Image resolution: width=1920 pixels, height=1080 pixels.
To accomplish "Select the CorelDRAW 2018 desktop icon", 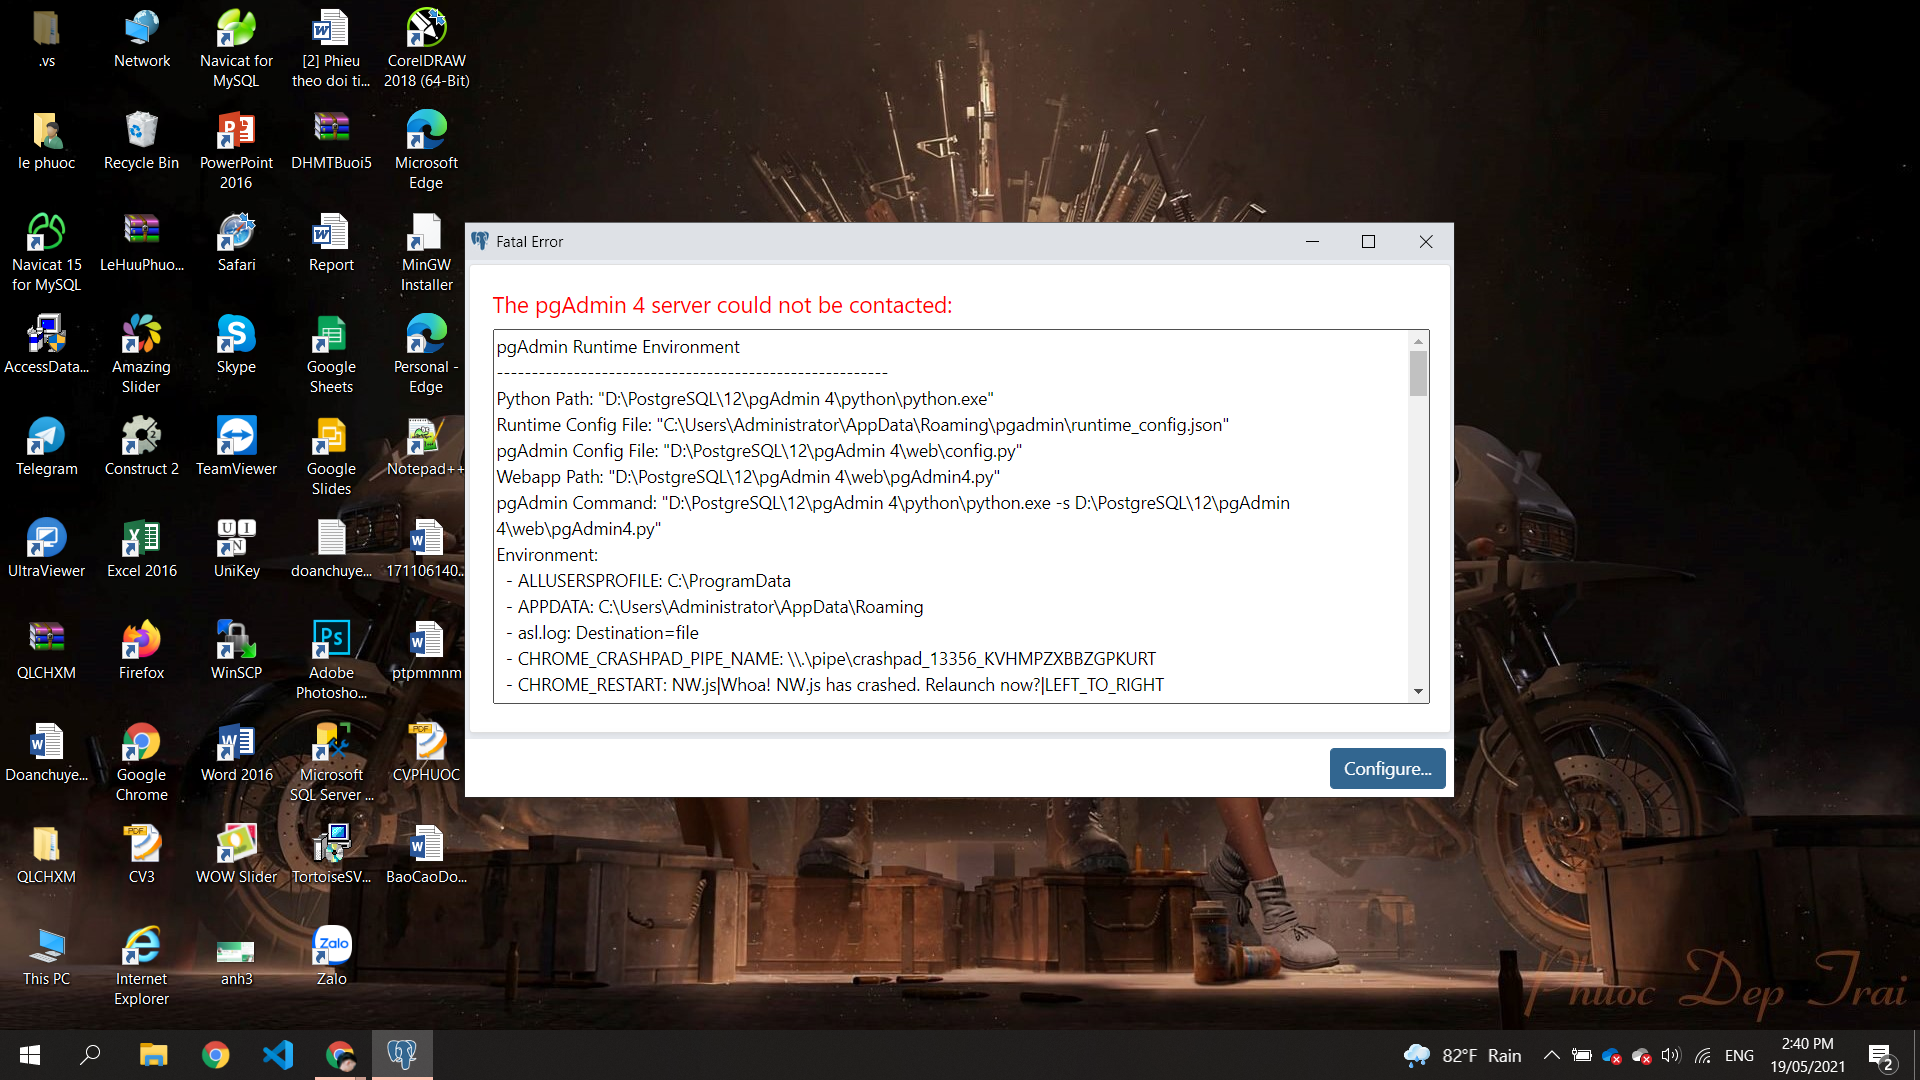I will [x=426, y=47].
